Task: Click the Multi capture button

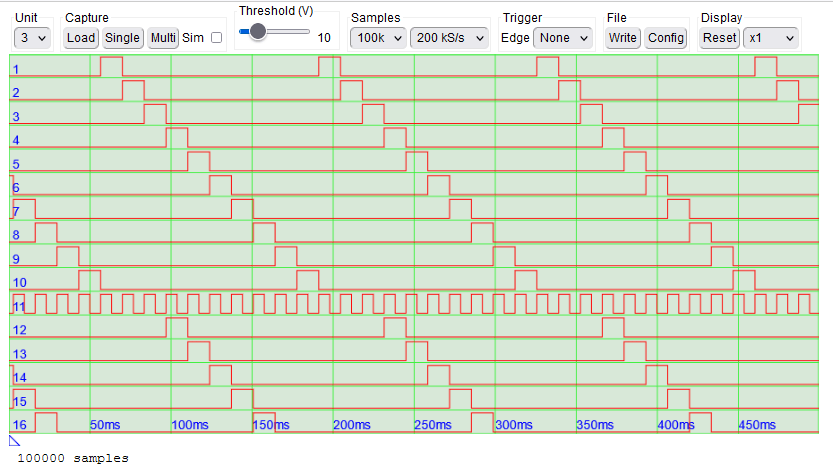Action: pos(163,38)
